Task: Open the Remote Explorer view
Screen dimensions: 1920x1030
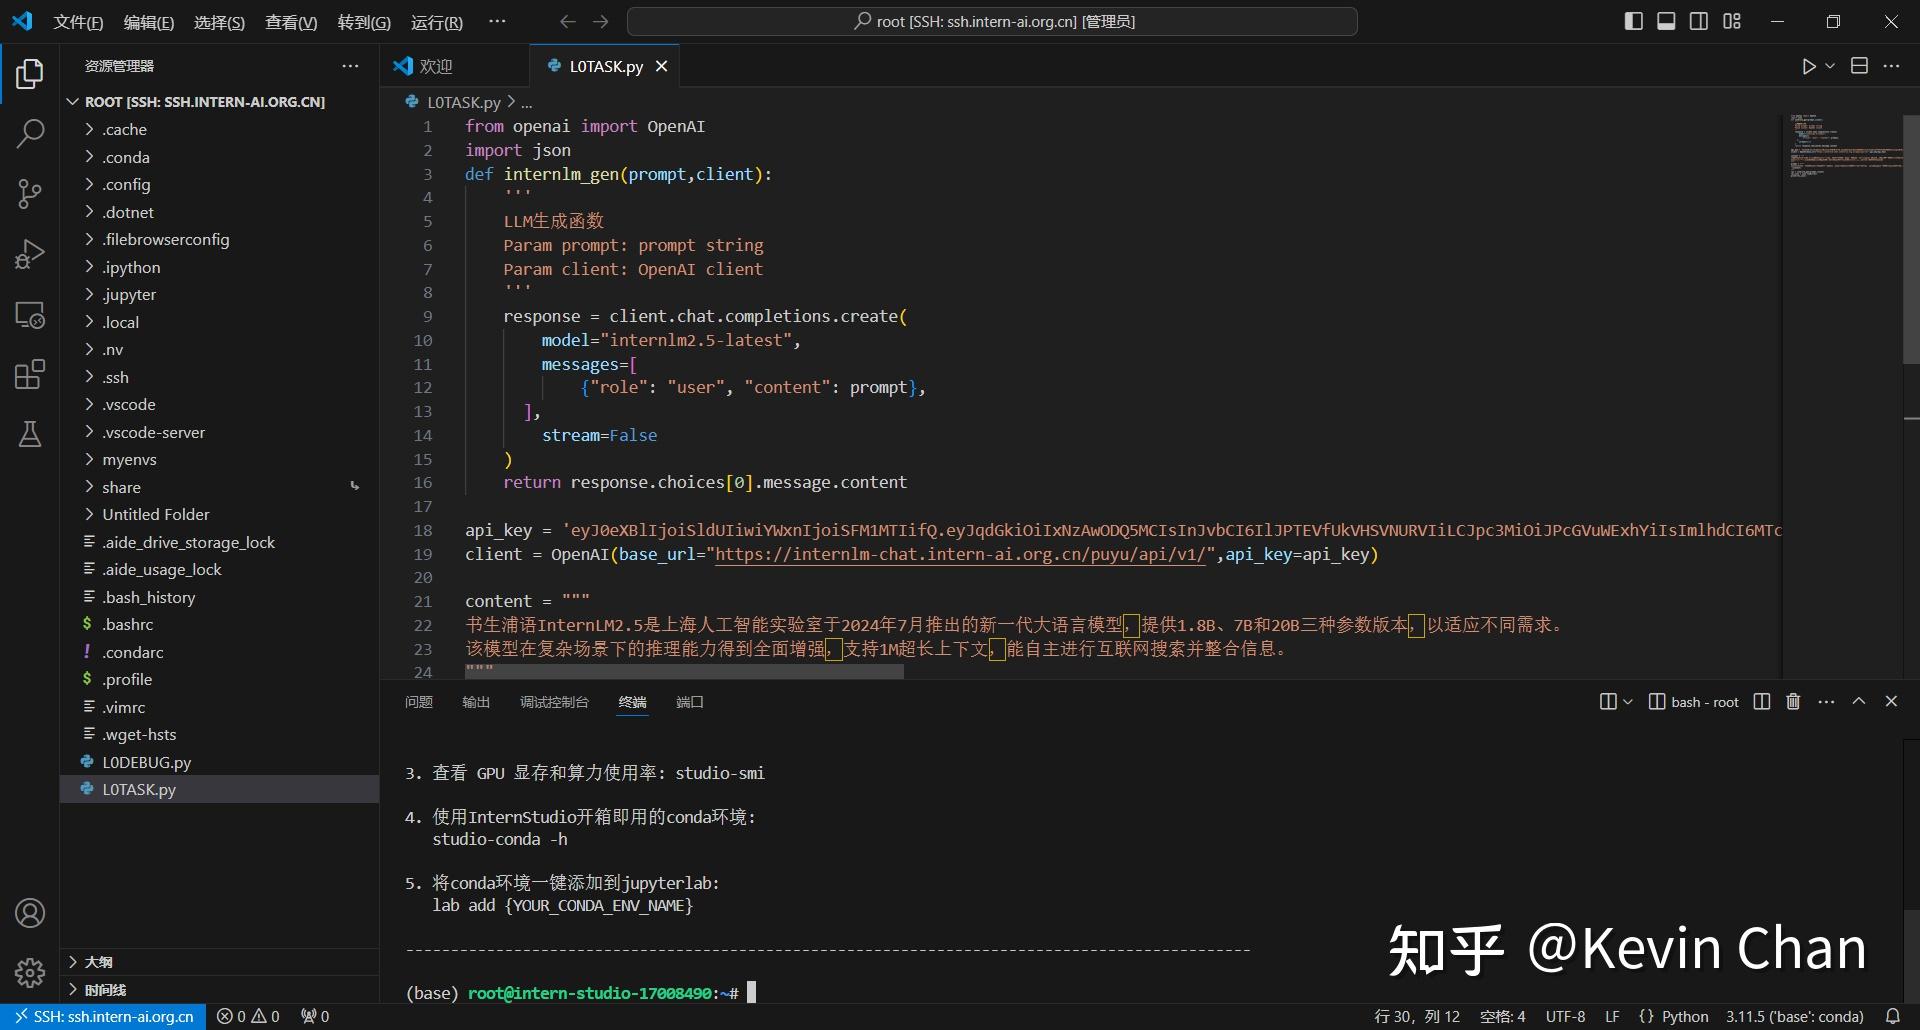Action: point(30,315)
